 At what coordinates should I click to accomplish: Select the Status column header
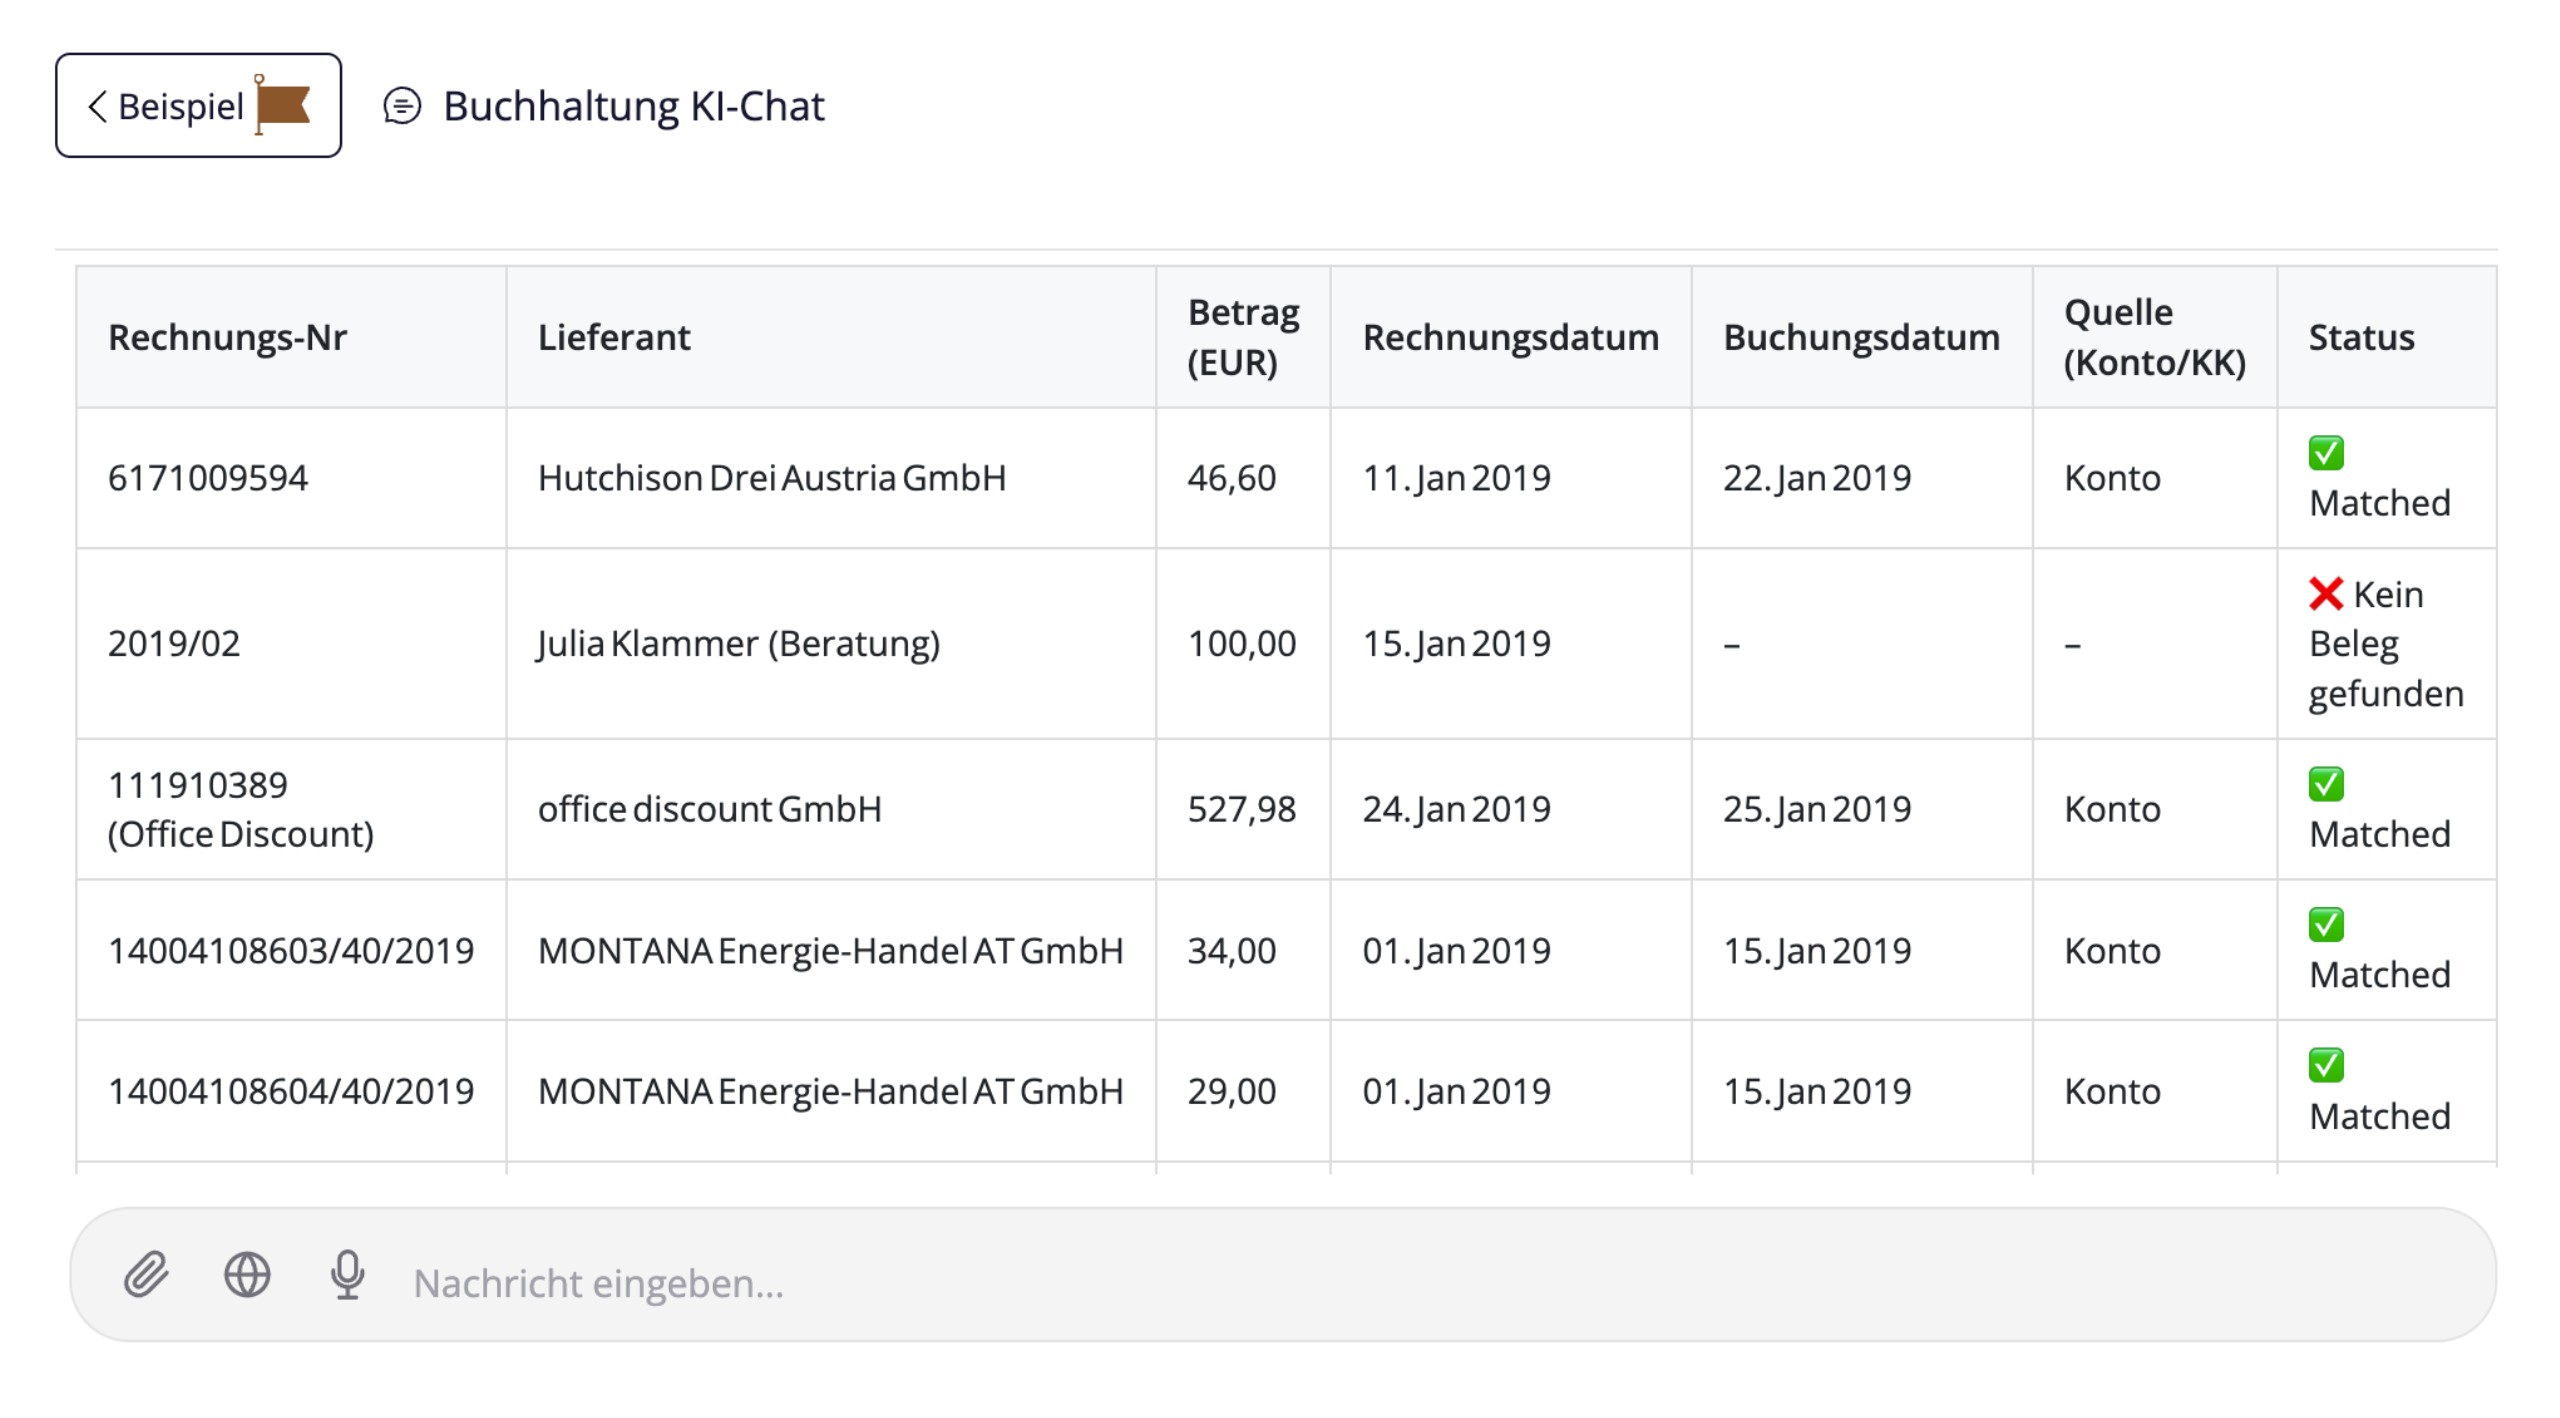tap(2361, 338)
